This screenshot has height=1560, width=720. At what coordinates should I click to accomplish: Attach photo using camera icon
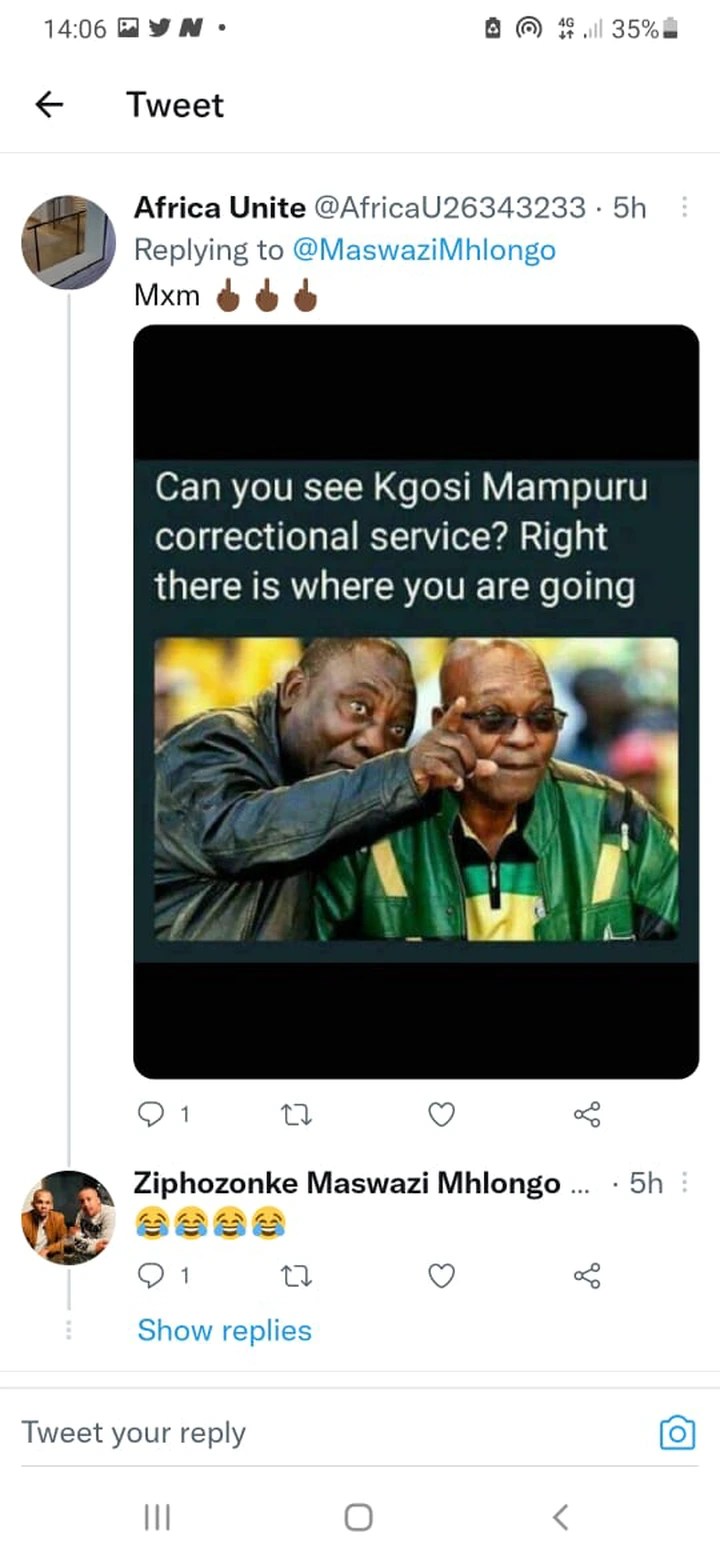coord(677,1433)
